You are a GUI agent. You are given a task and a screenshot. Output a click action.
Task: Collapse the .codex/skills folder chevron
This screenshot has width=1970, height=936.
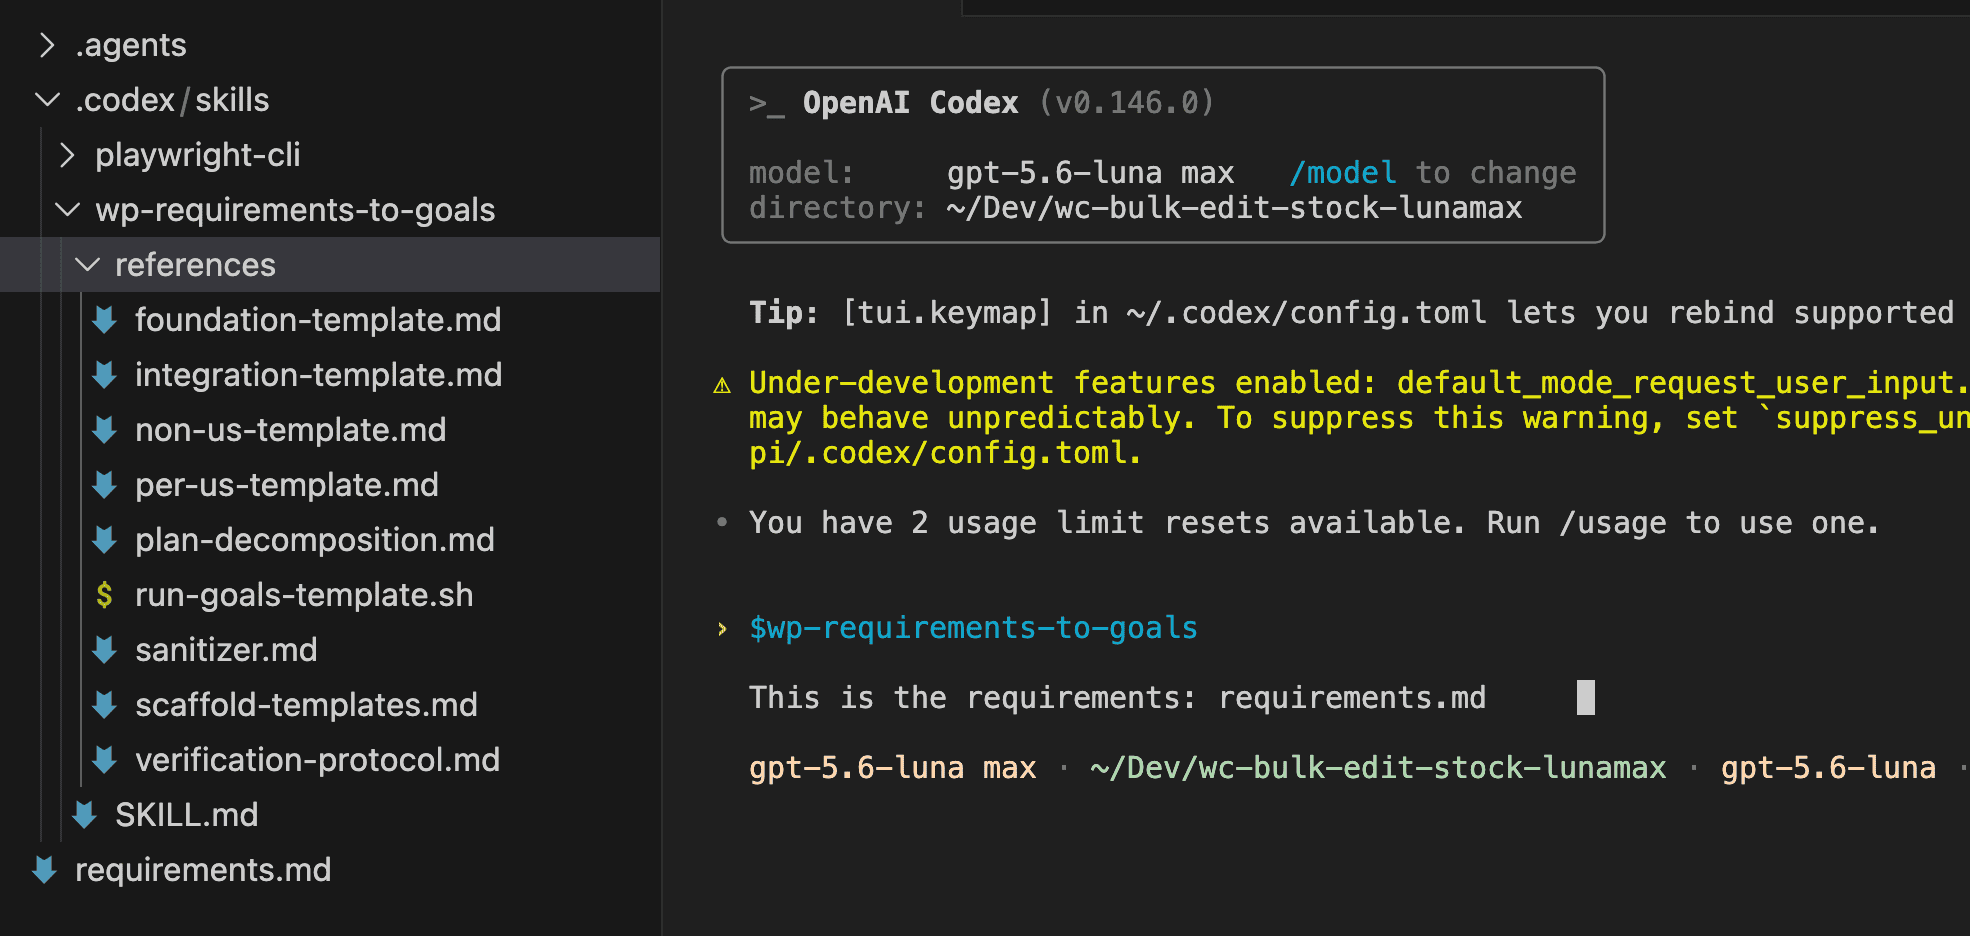point(47,100)
